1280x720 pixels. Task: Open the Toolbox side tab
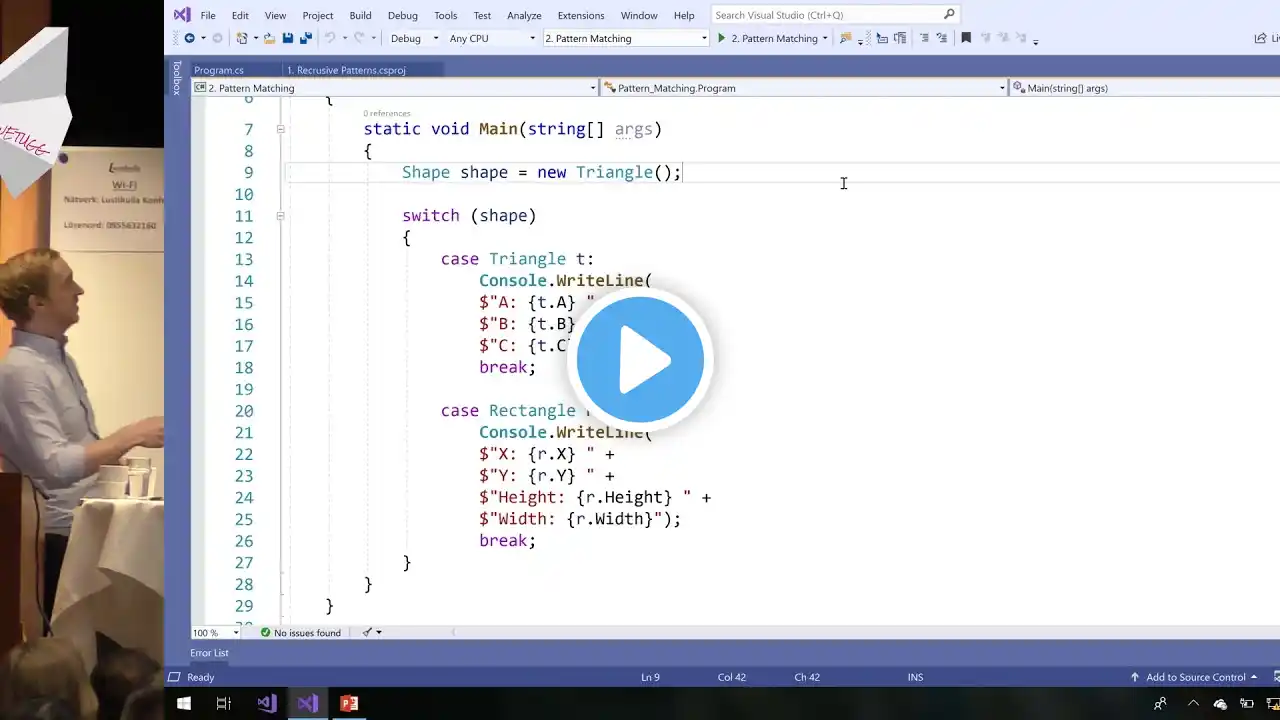(x=177, y=78)
